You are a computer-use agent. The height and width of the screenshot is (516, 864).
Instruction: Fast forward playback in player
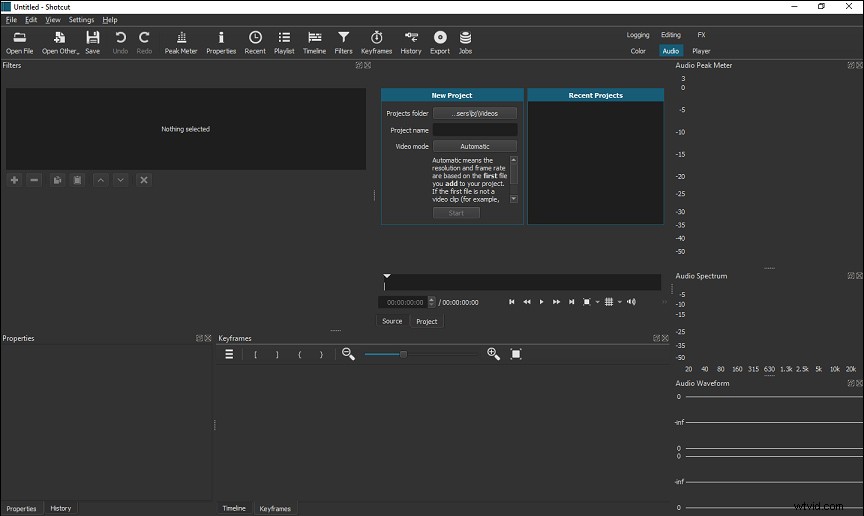[x=556, y=302]
